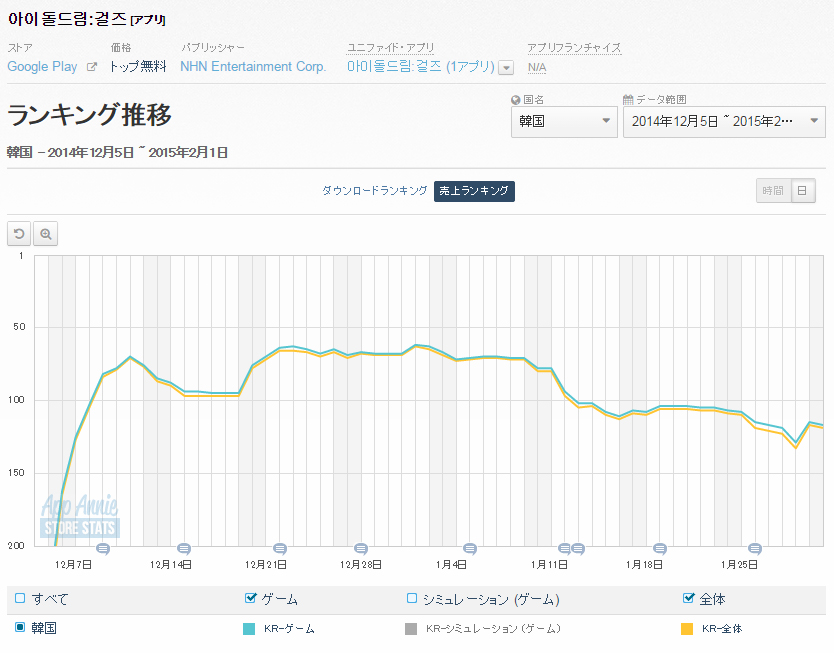Click the 12月21日 axis date label
Viewport: 834px width, 653px height.
pyautogui.click(x=266, y=565)
